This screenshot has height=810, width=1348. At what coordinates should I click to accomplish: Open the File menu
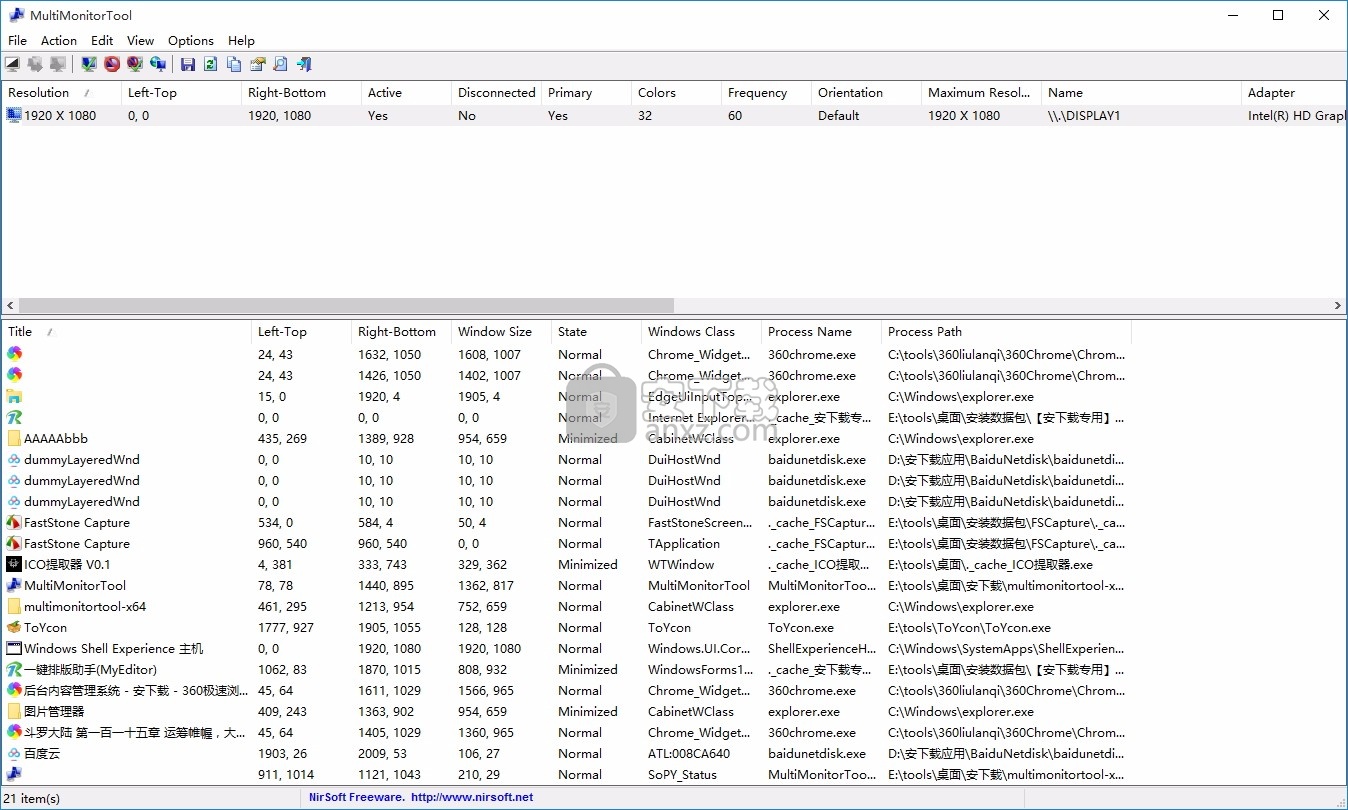click(x=17, y=40)
